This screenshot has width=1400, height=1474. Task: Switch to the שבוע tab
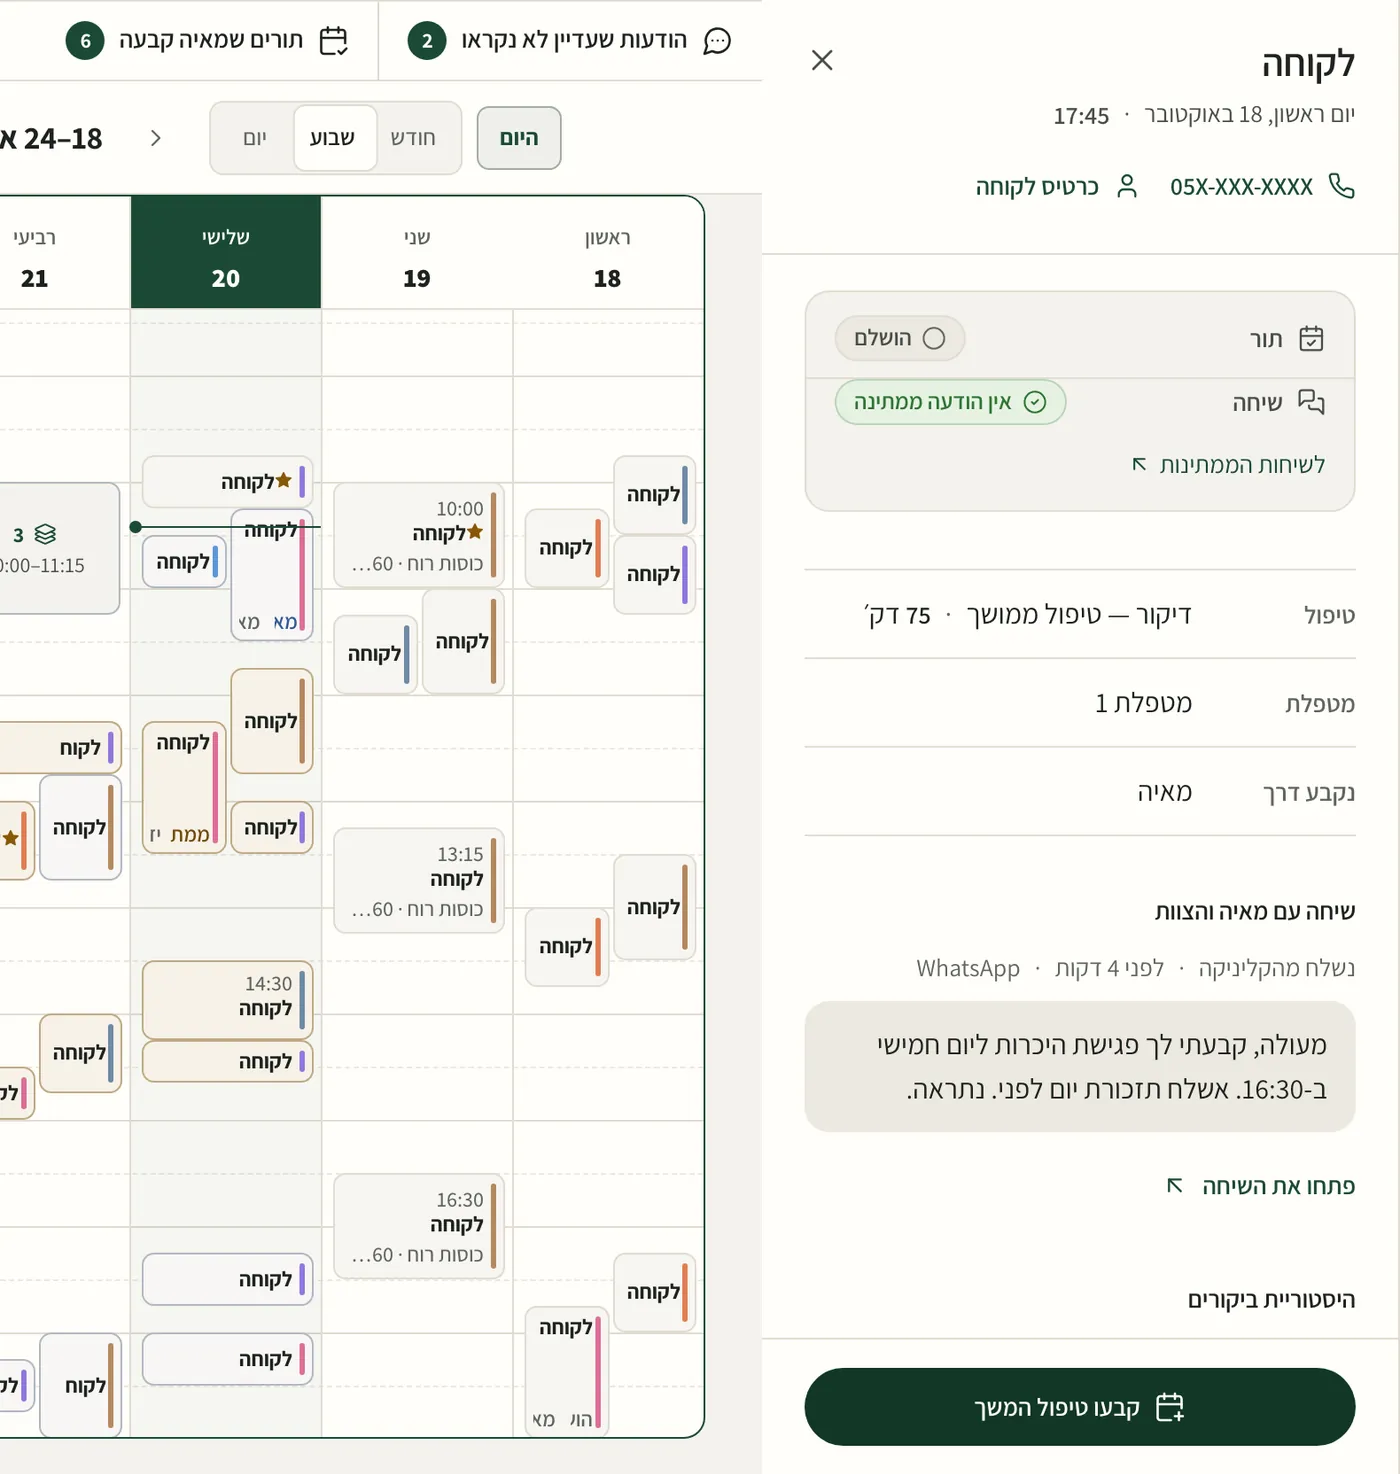[x=333, y=138]
